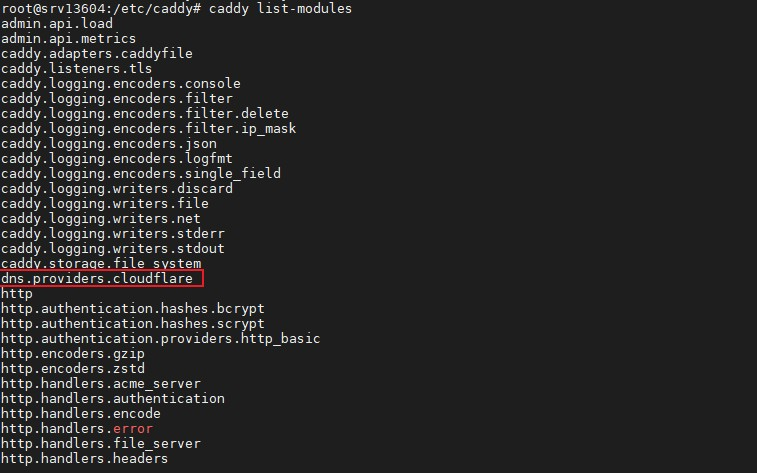
Task: Click http.authentication.hashes.bcrypt line
Action: [x=133, y=308]
